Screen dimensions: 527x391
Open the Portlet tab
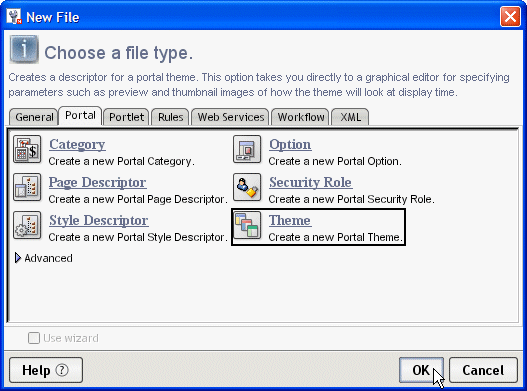click(x=126, y=117)
